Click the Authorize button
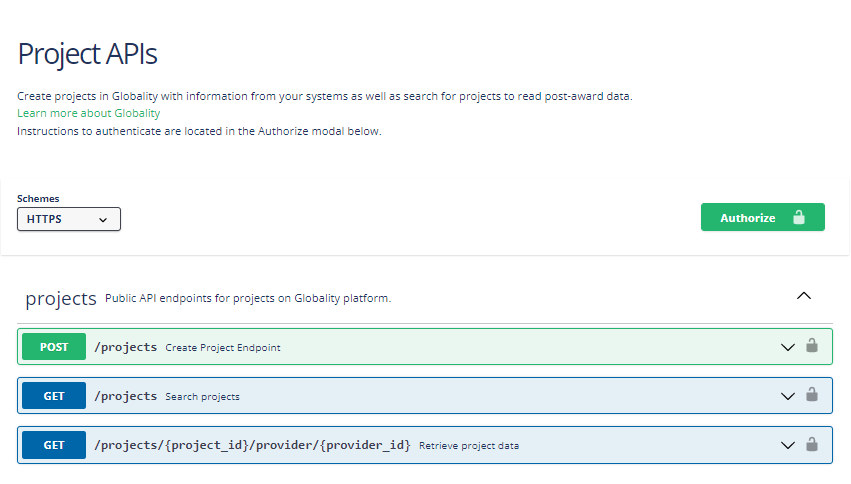The height and width of the screenshot is (484, 851). point(763,217)
